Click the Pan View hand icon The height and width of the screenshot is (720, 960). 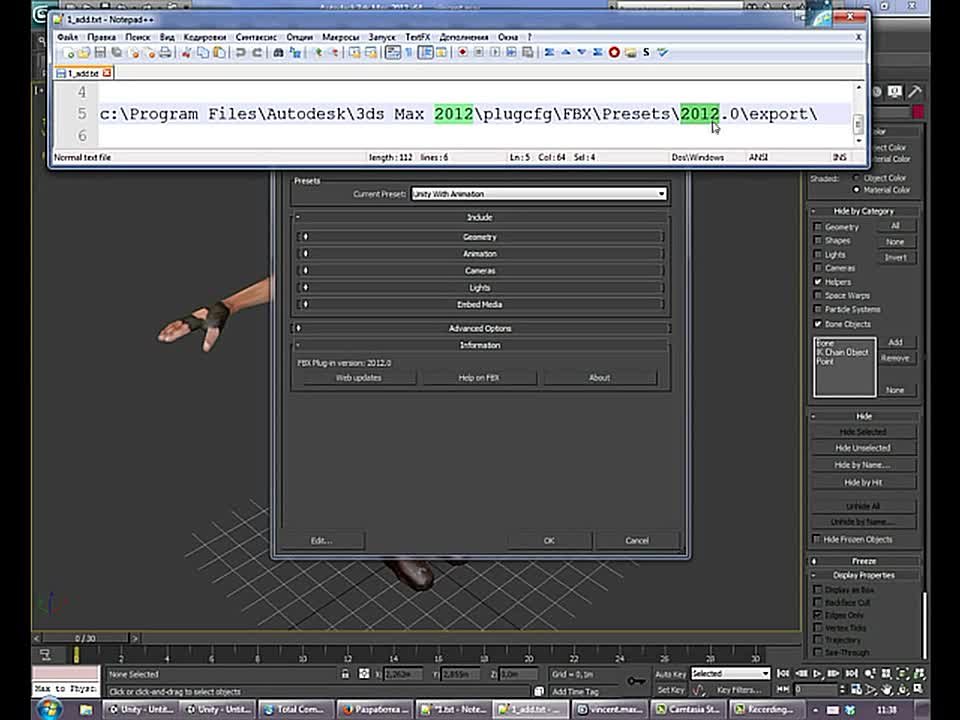point(886,689)
